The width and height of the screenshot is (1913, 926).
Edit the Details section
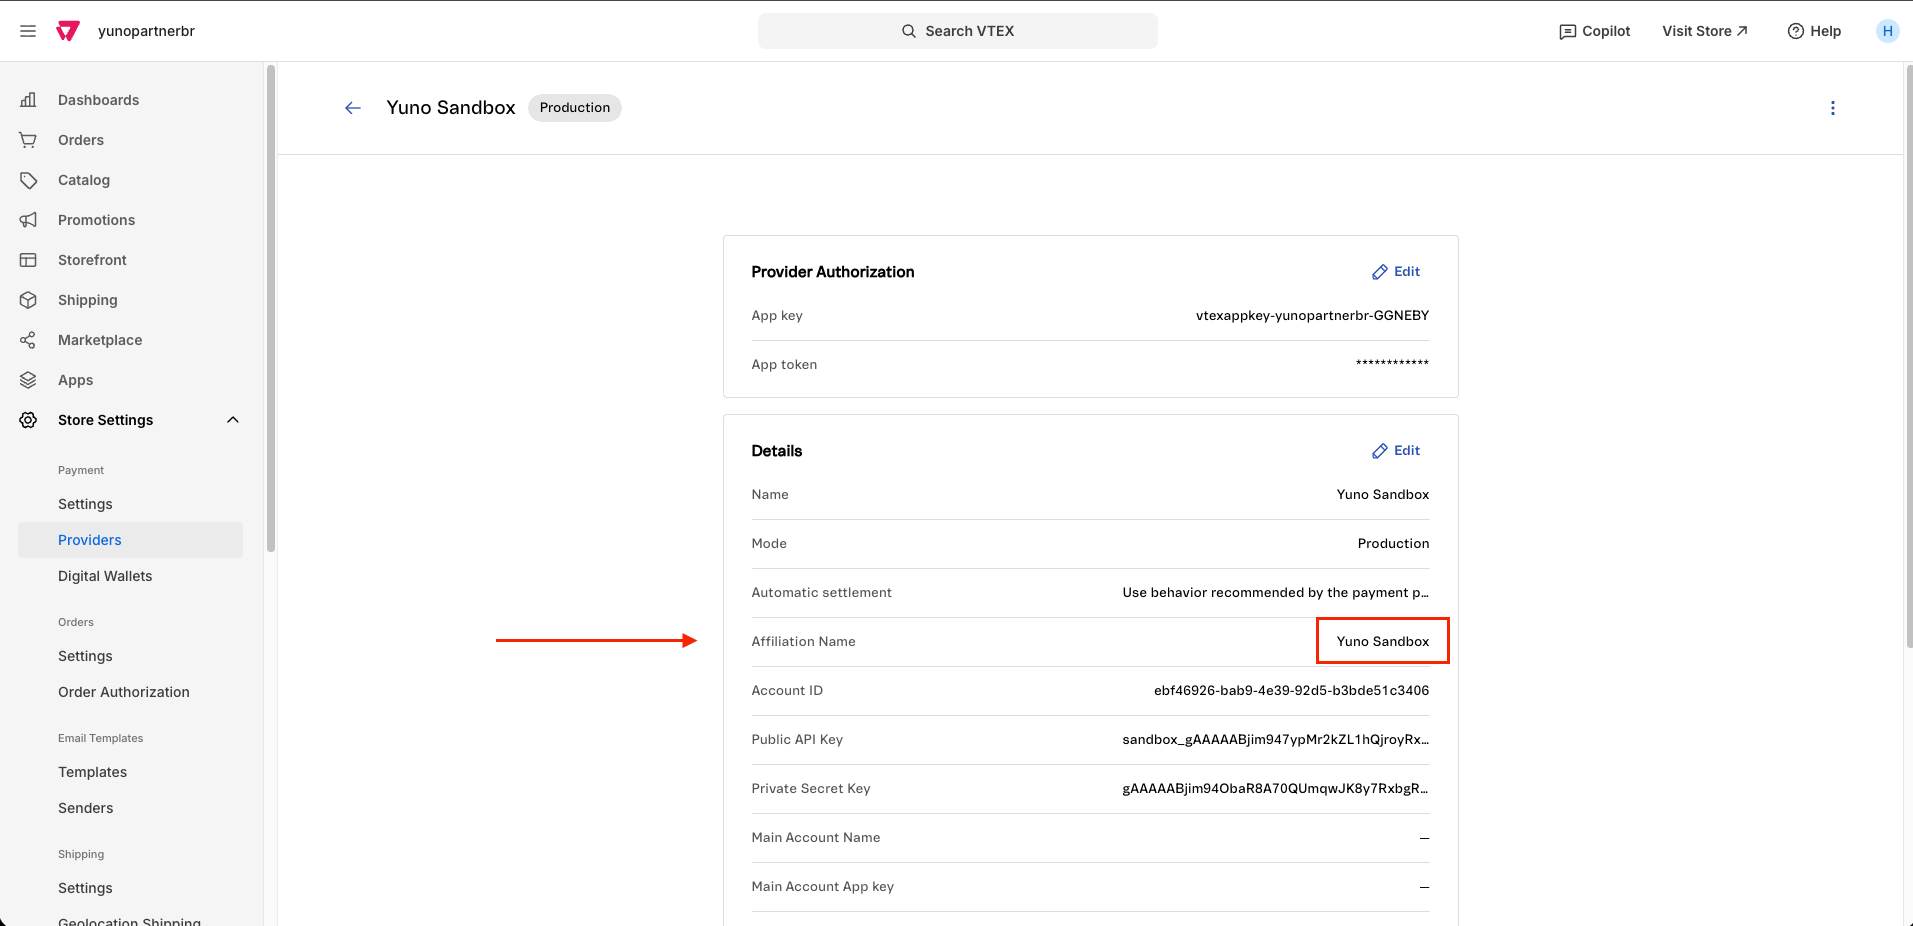[1396, 451]
